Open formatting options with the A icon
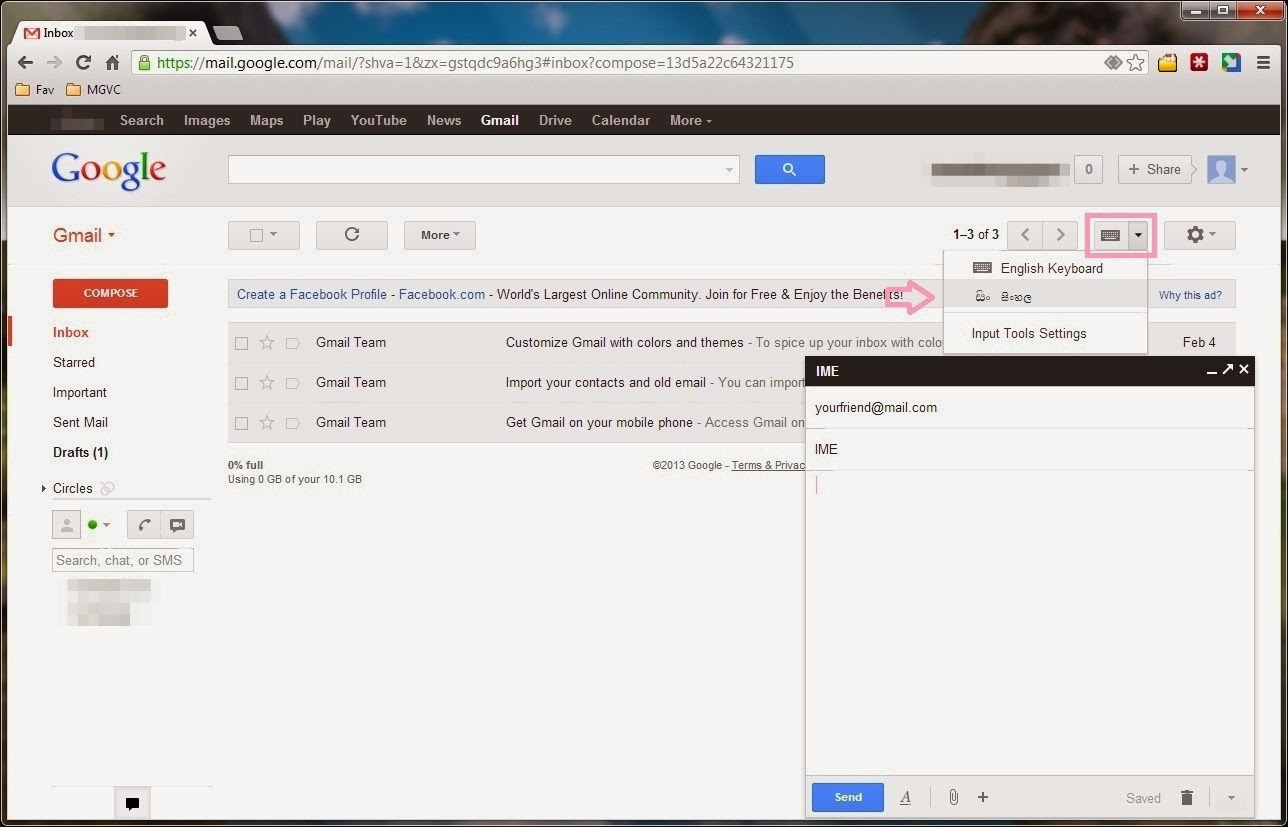Viewport: 1288px width, 827px height. click(x=905, y=797)
